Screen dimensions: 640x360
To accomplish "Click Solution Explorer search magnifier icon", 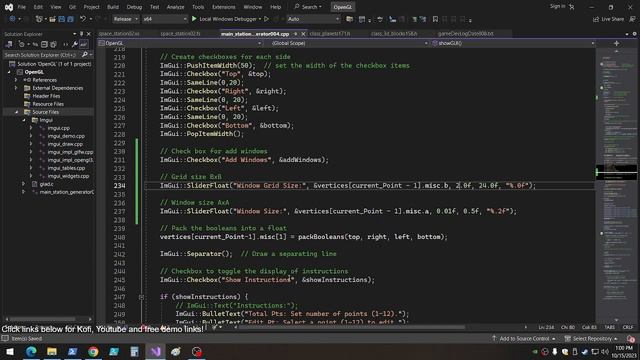I will 84,55.
